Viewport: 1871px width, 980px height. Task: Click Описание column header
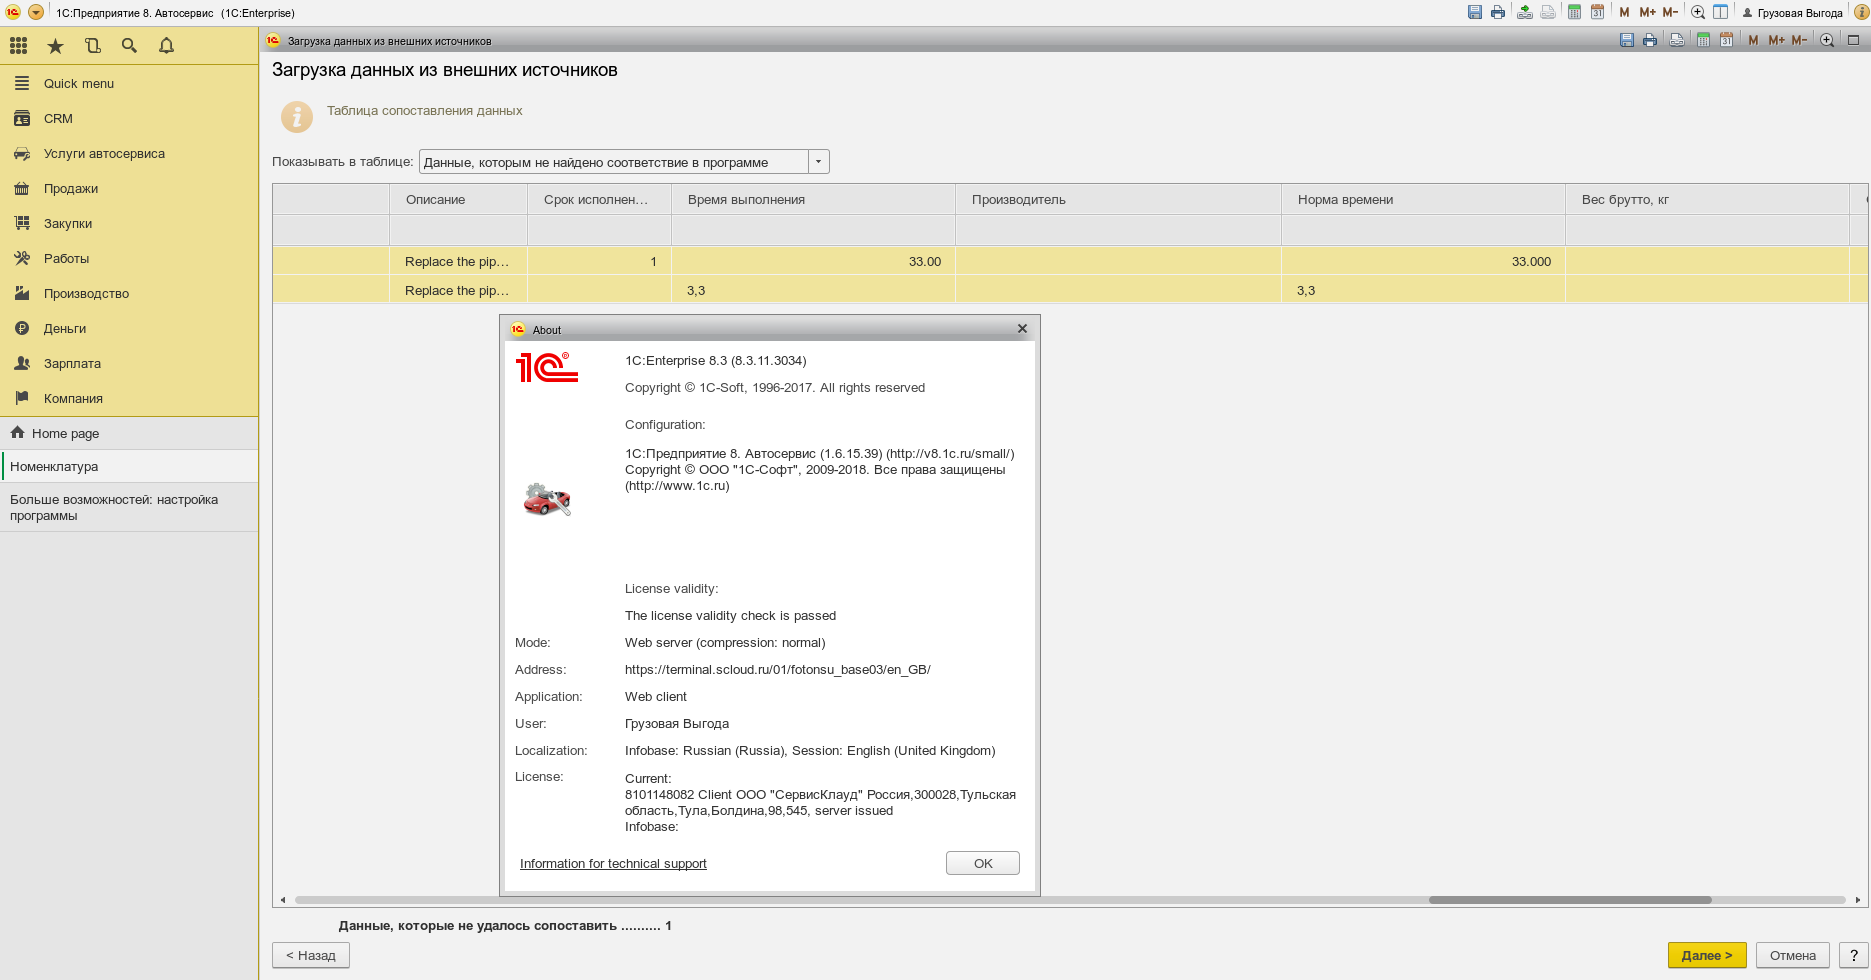pos(458,199)
